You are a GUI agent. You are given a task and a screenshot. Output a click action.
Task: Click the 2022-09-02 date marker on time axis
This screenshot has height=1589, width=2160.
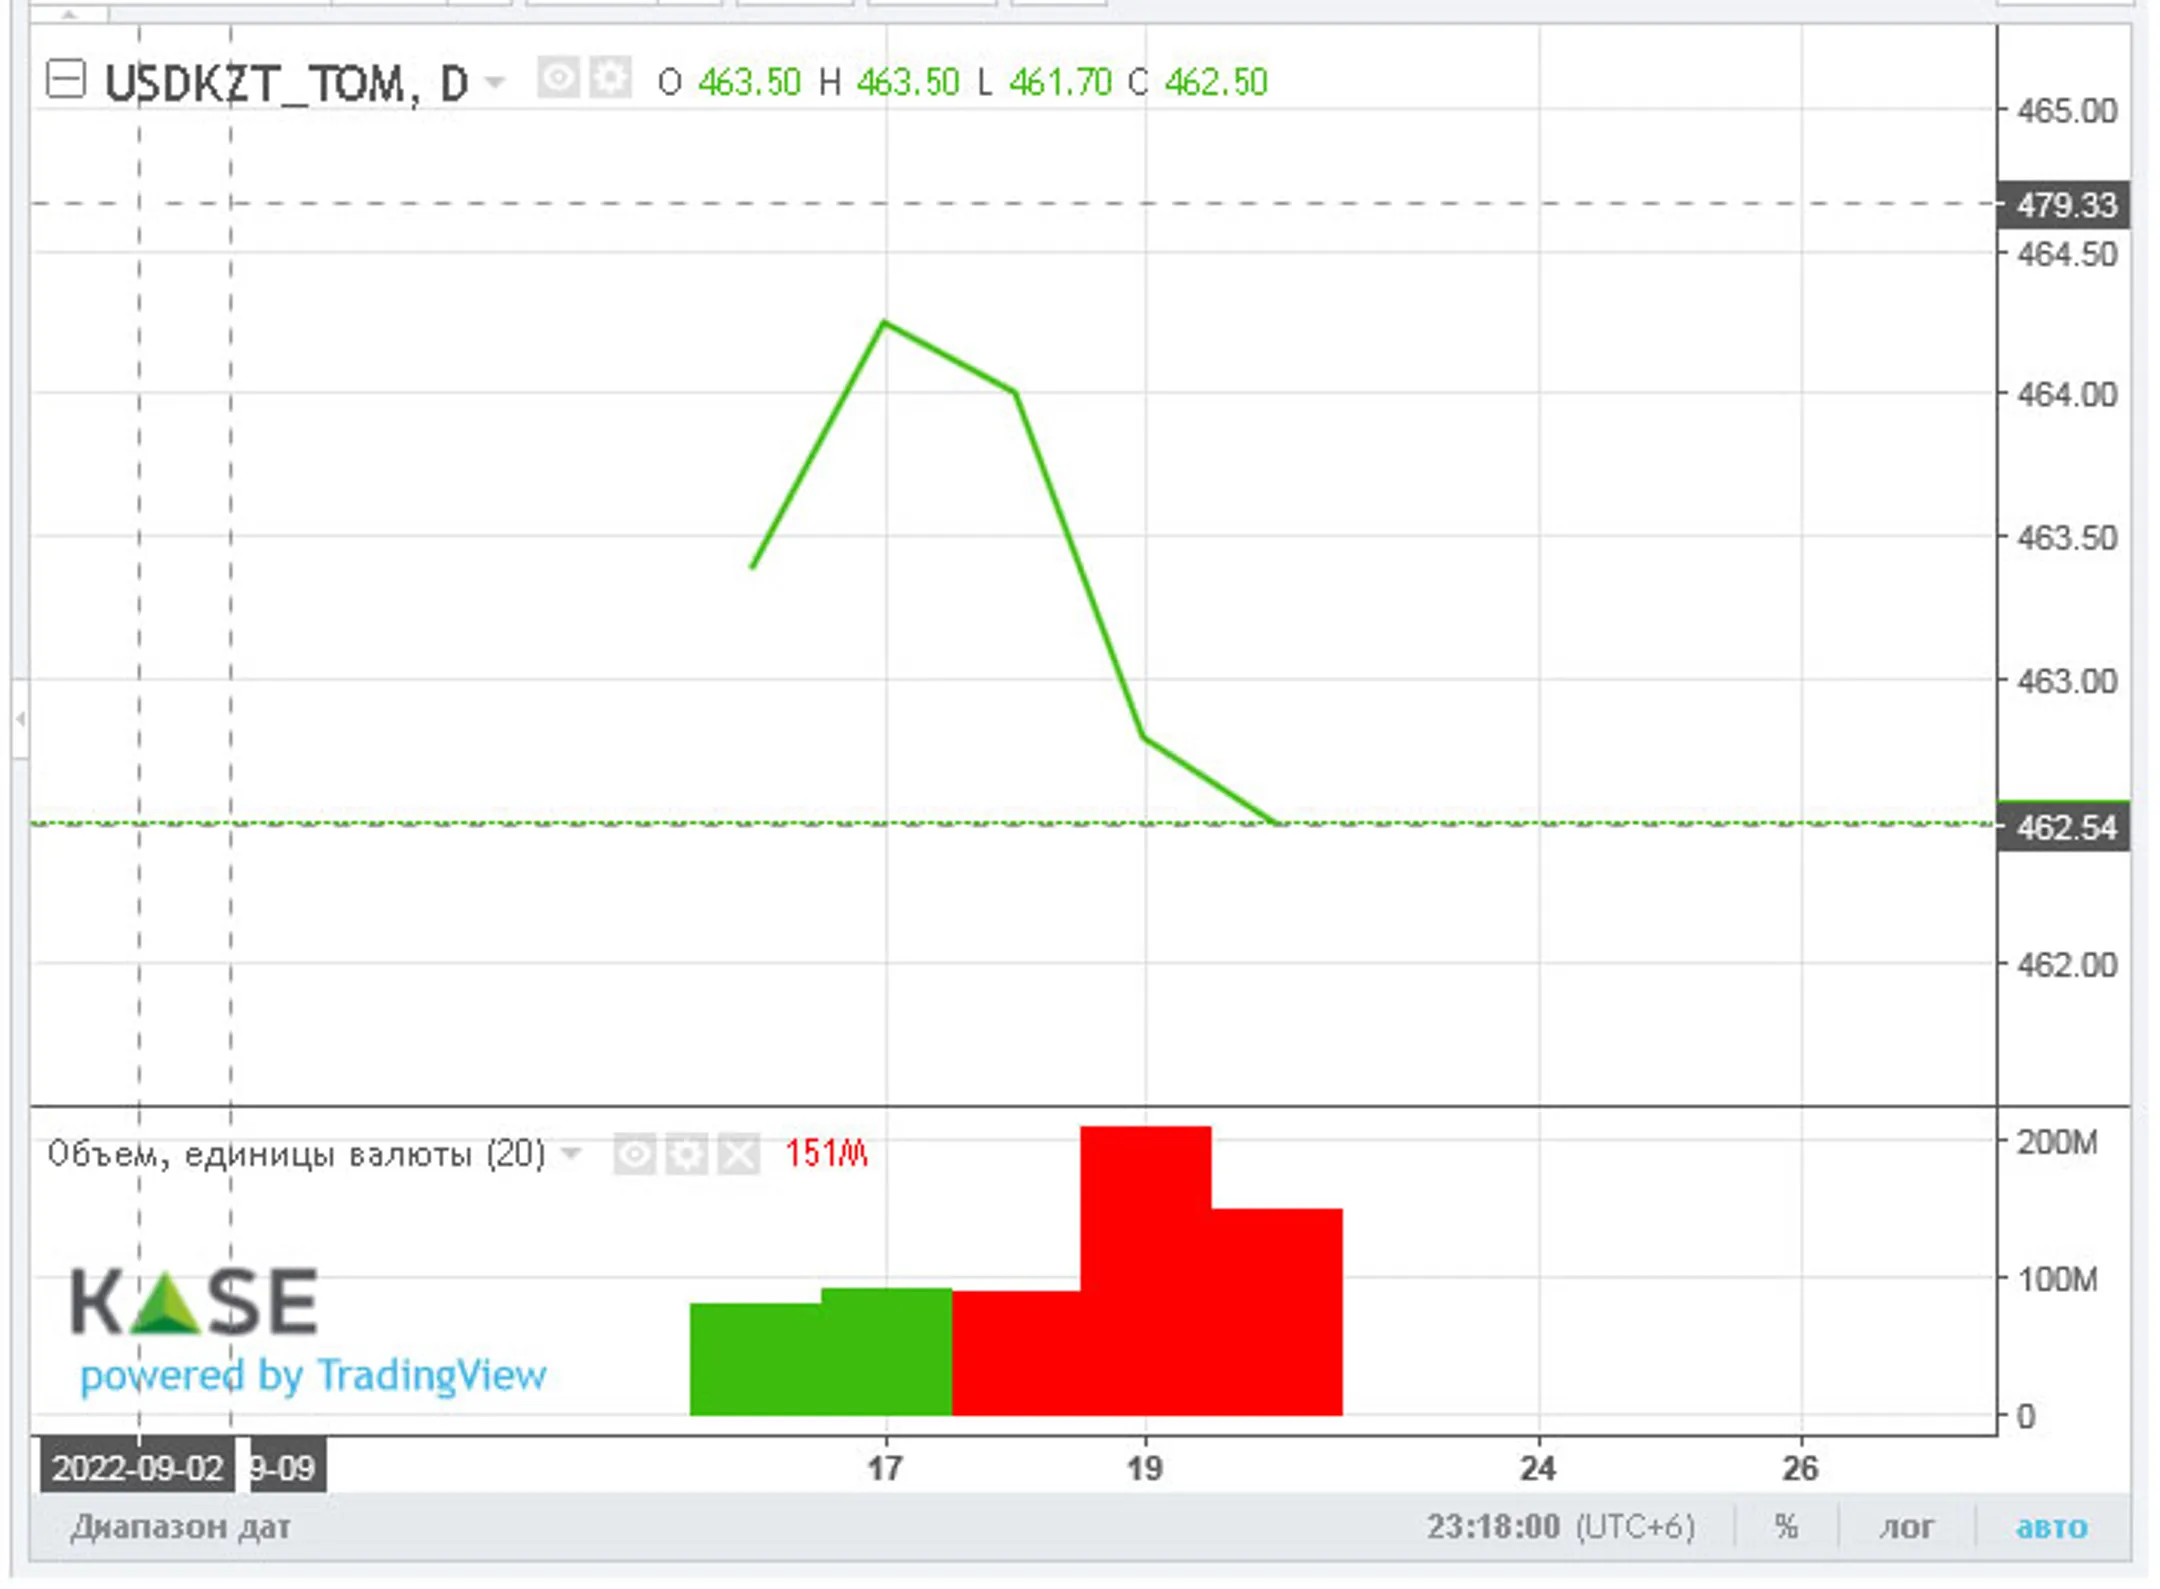(137, 1468)
